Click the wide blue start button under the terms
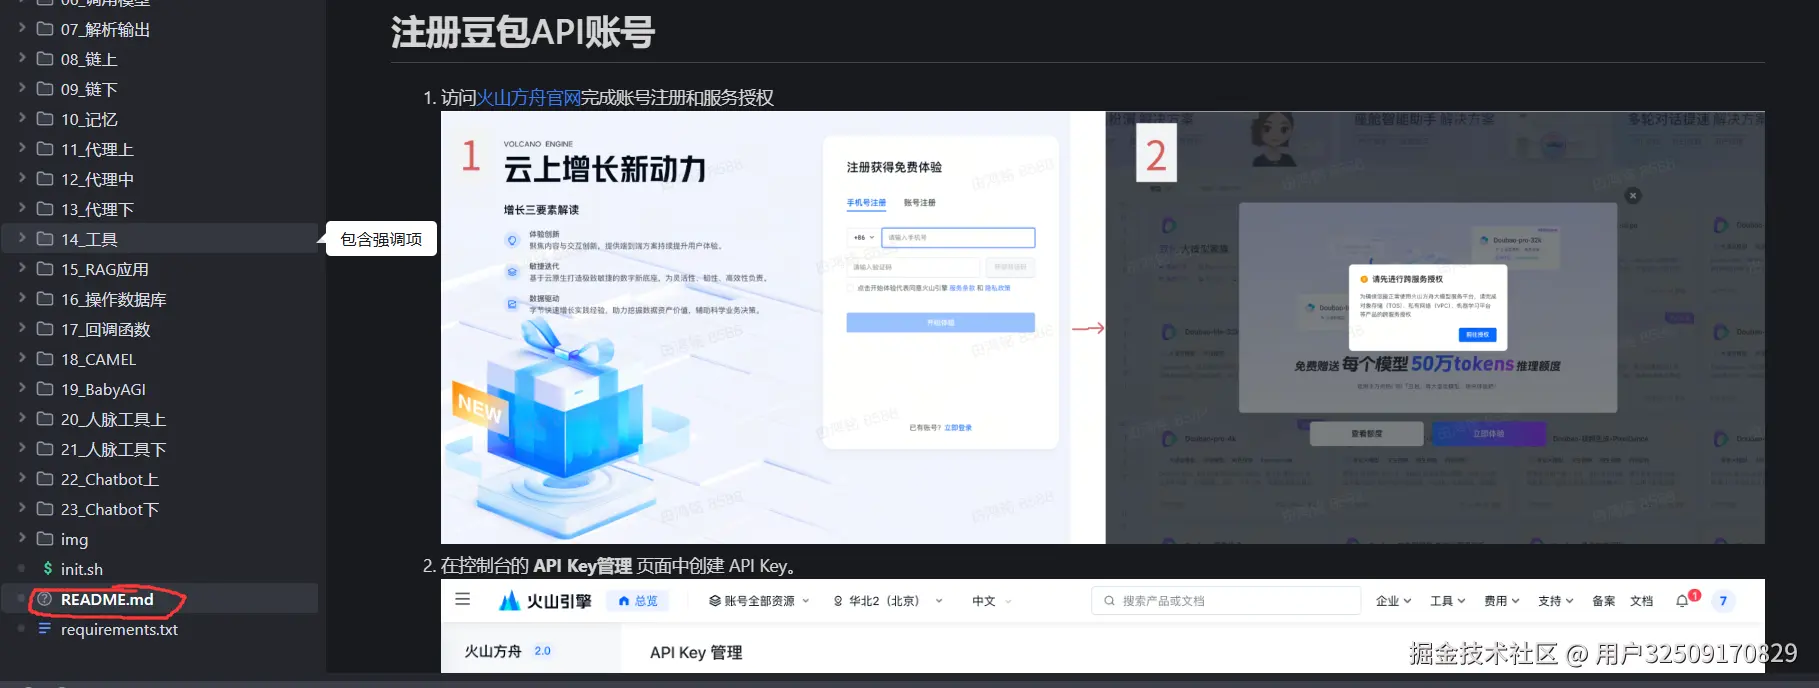Image resolution: width=1819 pixels, height=688 pixels. (x=940, y=323)
